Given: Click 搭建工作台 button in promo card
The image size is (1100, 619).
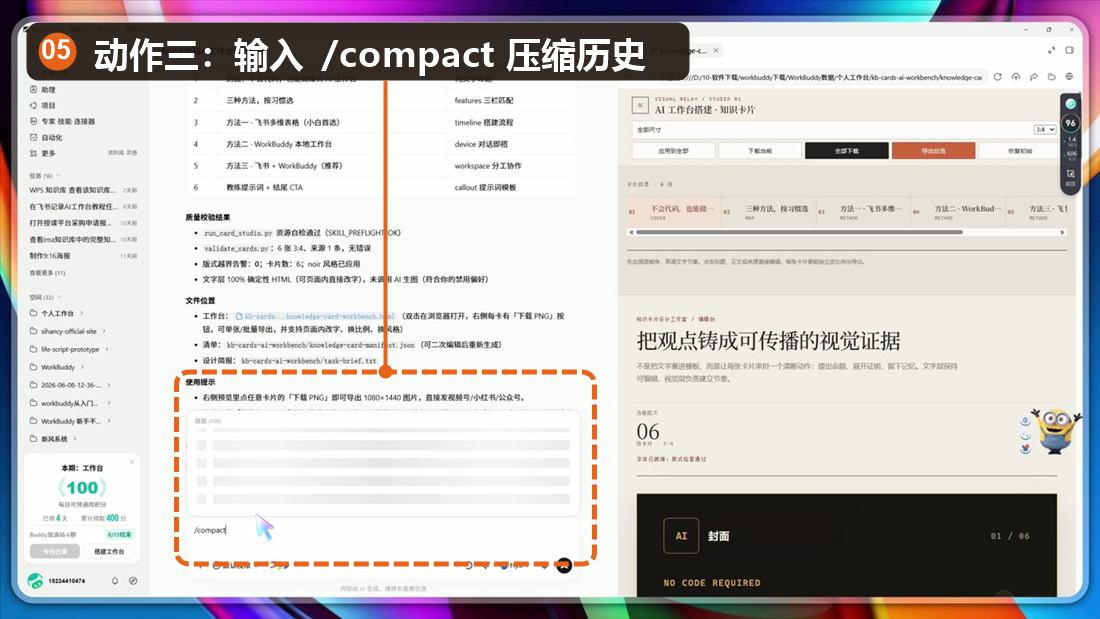Looking at the screenshot, I should [x=109, y=552].
